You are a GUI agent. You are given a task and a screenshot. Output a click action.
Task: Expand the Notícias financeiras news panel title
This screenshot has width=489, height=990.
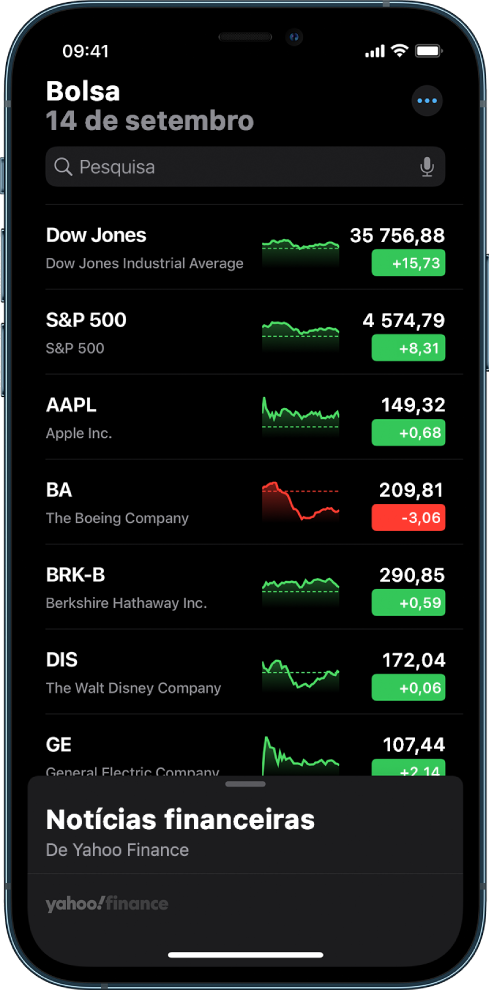coord(180,820)
